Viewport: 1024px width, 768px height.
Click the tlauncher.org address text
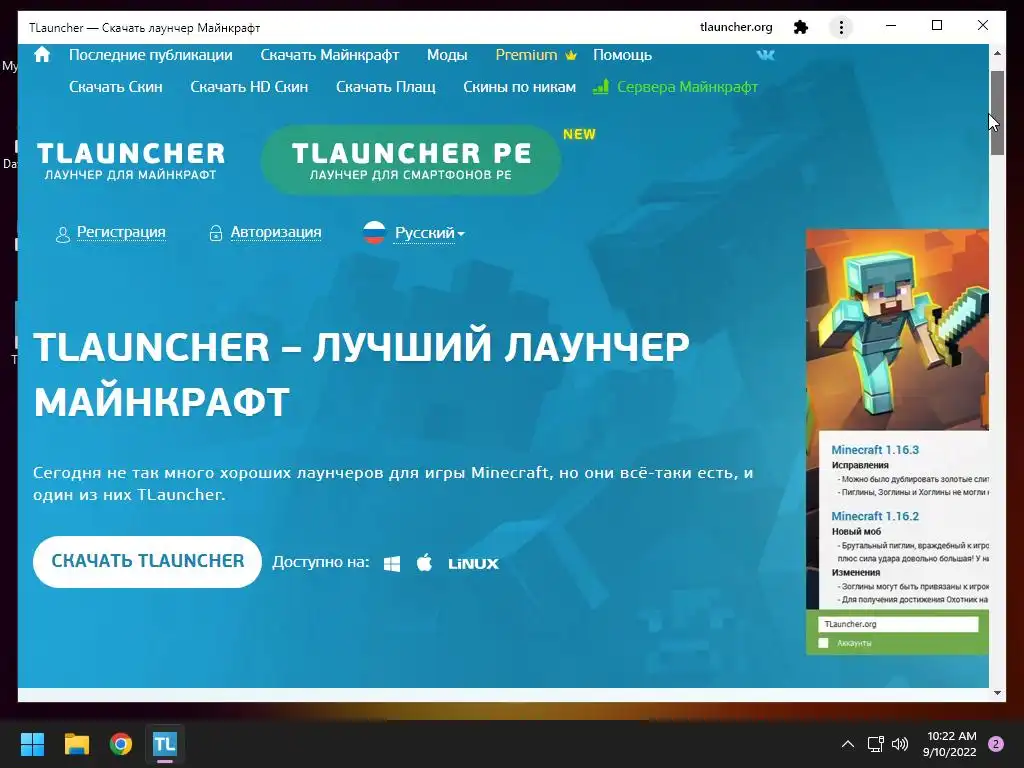point(736,27)
